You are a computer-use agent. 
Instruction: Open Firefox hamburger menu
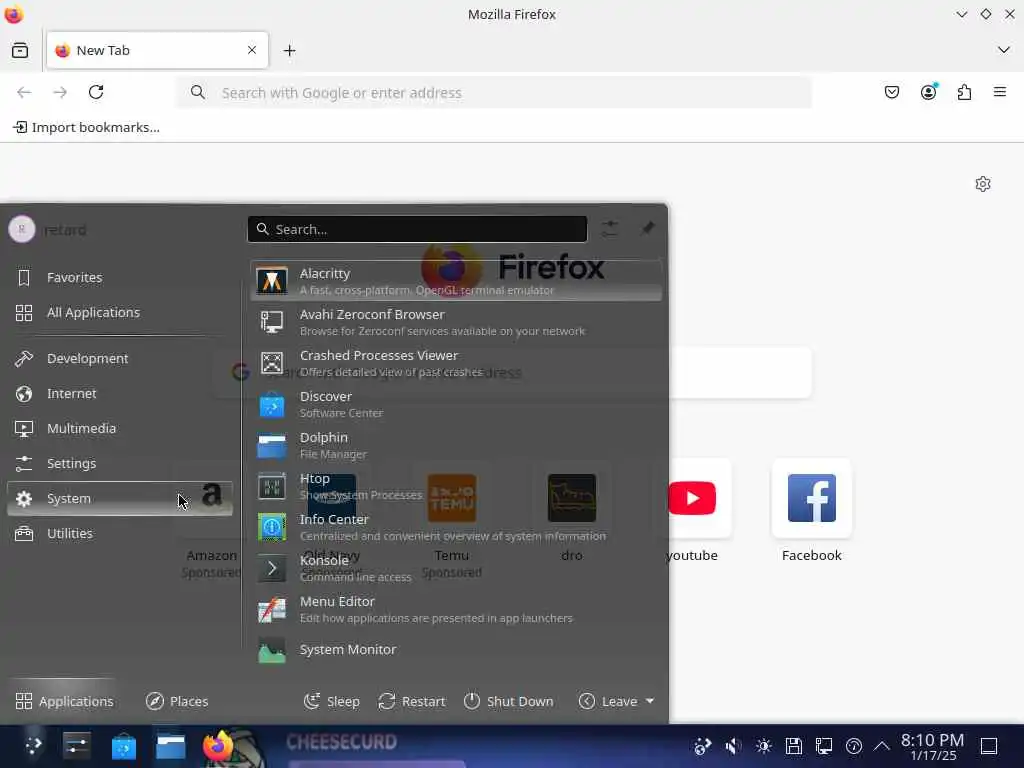[x=1000, y=92]
